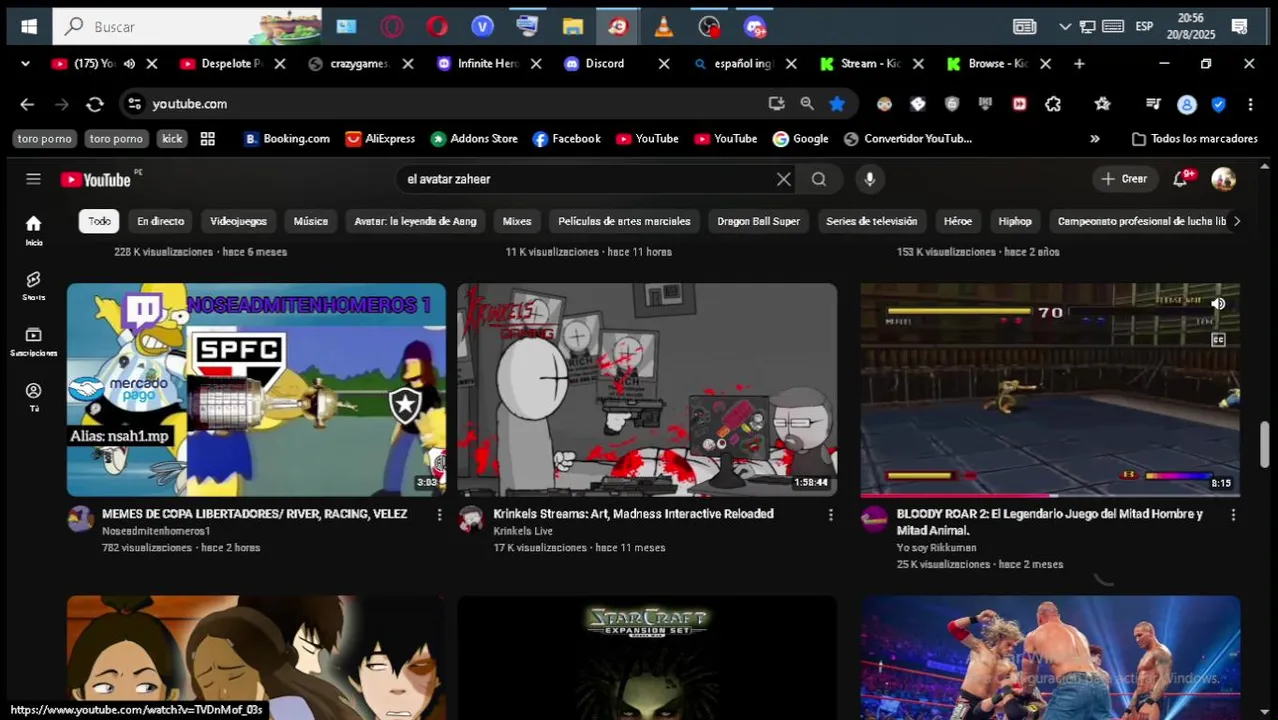Select the Mixes filter chip
The height and width of the screenshot is (720, 1278).
click(x=517, y=221)
